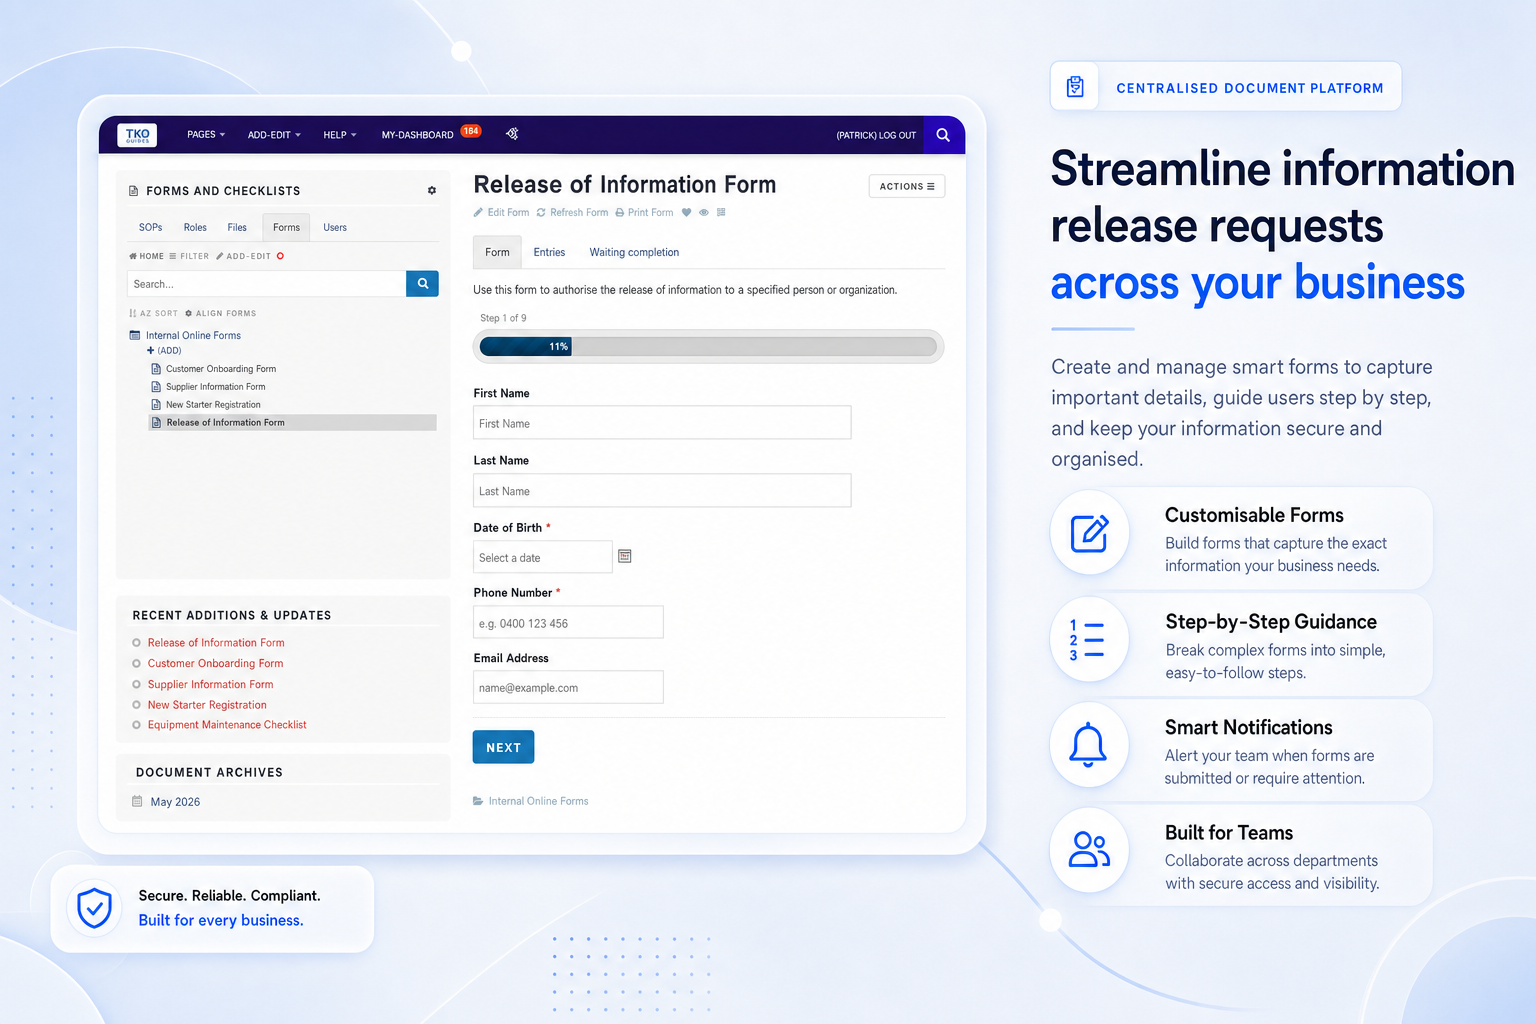Apply AZ SORT to the forms list

pos(153,313)
